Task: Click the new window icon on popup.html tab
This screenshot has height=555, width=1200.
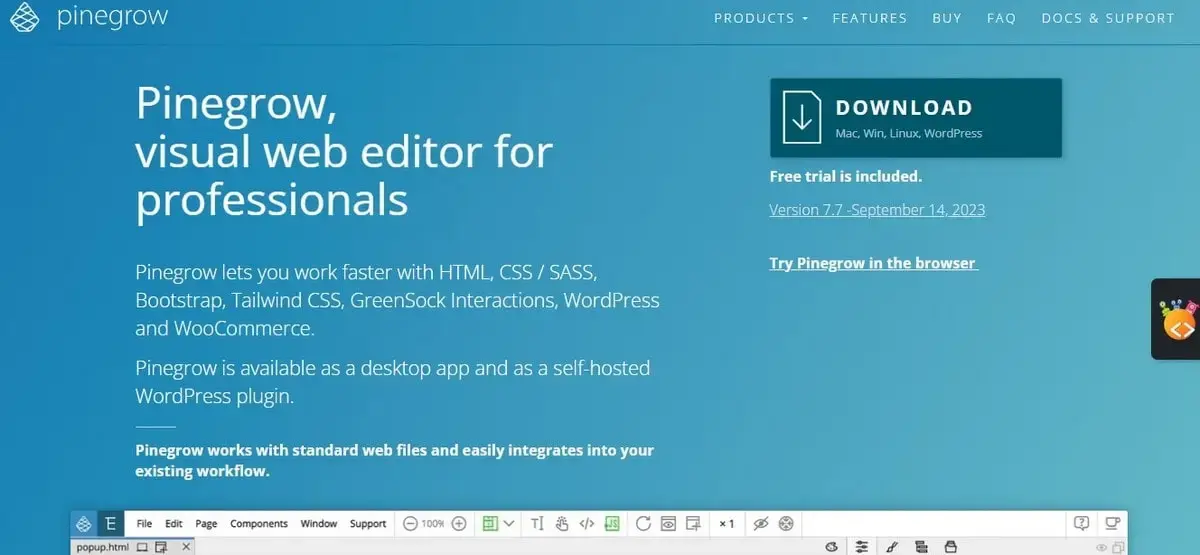Action: coord(161,548)
